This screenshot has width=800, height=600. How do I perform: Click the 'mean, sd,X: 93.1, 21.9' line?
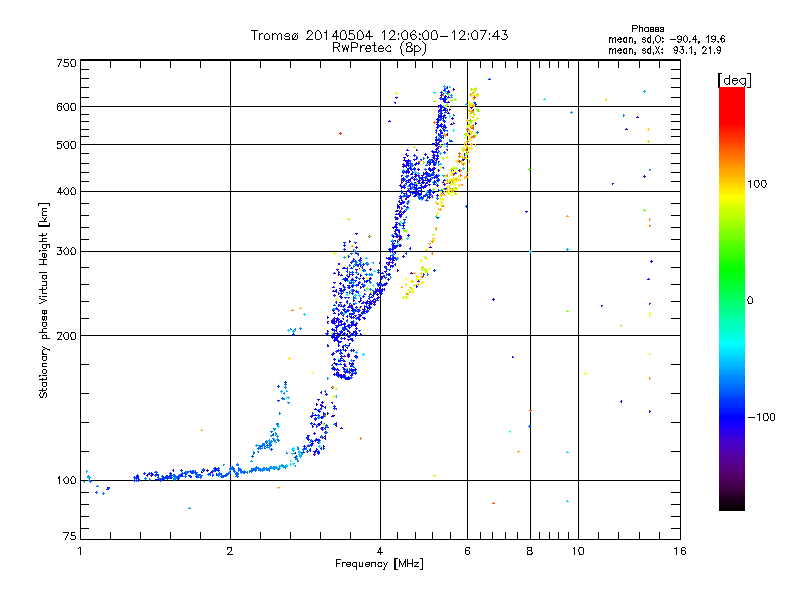[x=664, y=50]
